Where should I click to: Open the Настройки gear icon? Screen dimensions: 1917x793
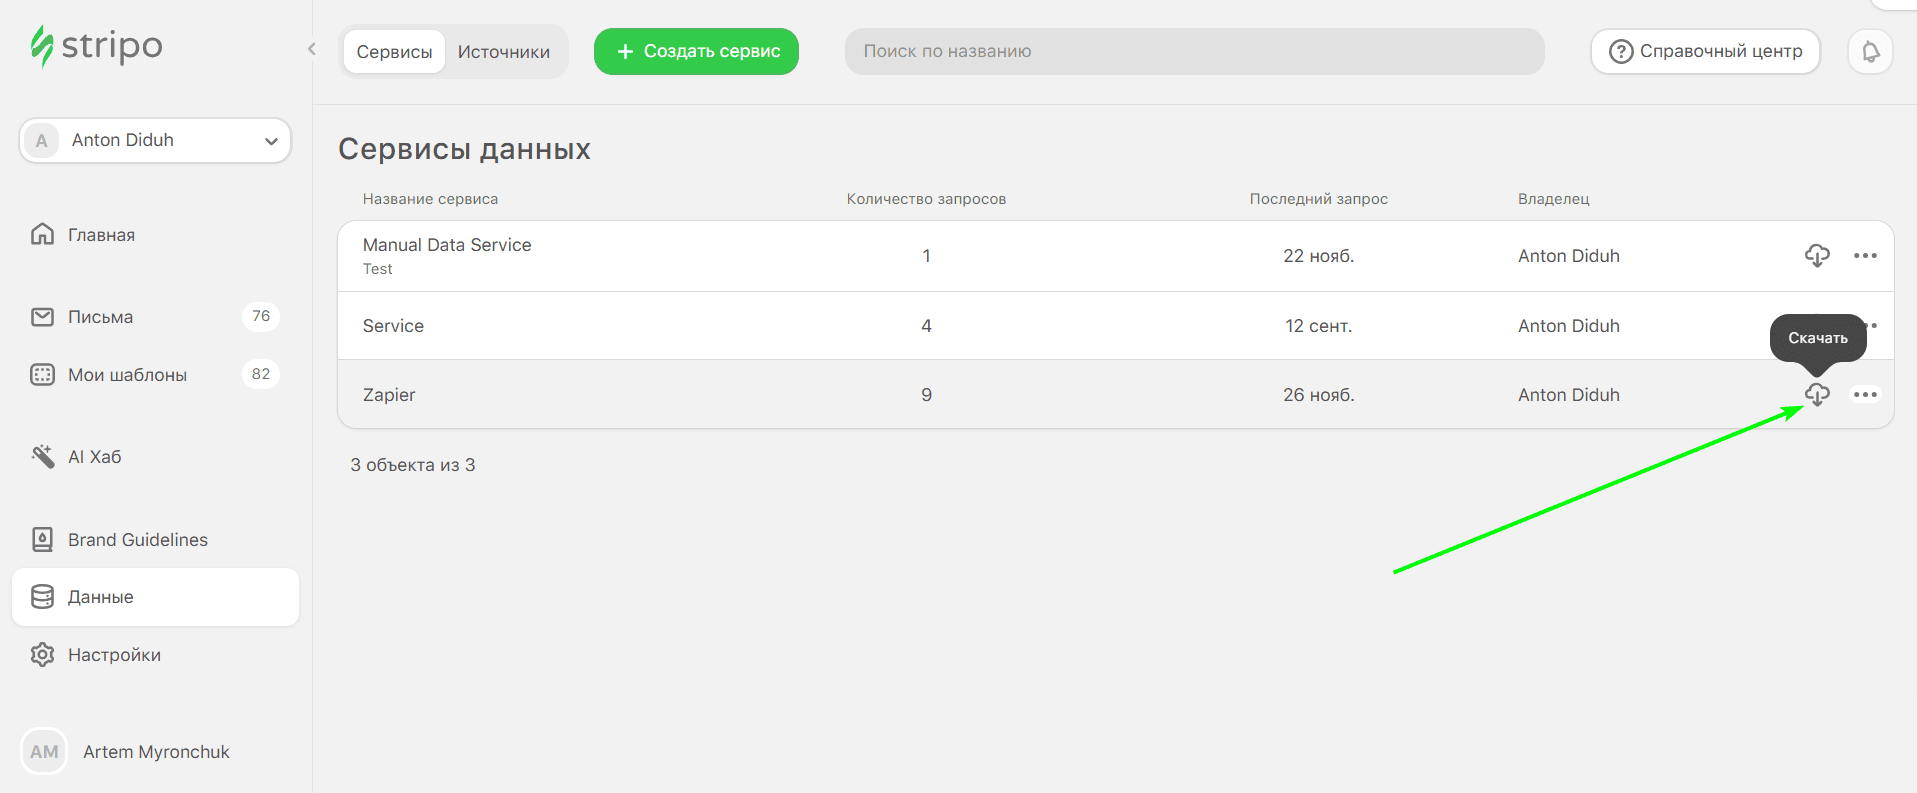click(42, 655)
